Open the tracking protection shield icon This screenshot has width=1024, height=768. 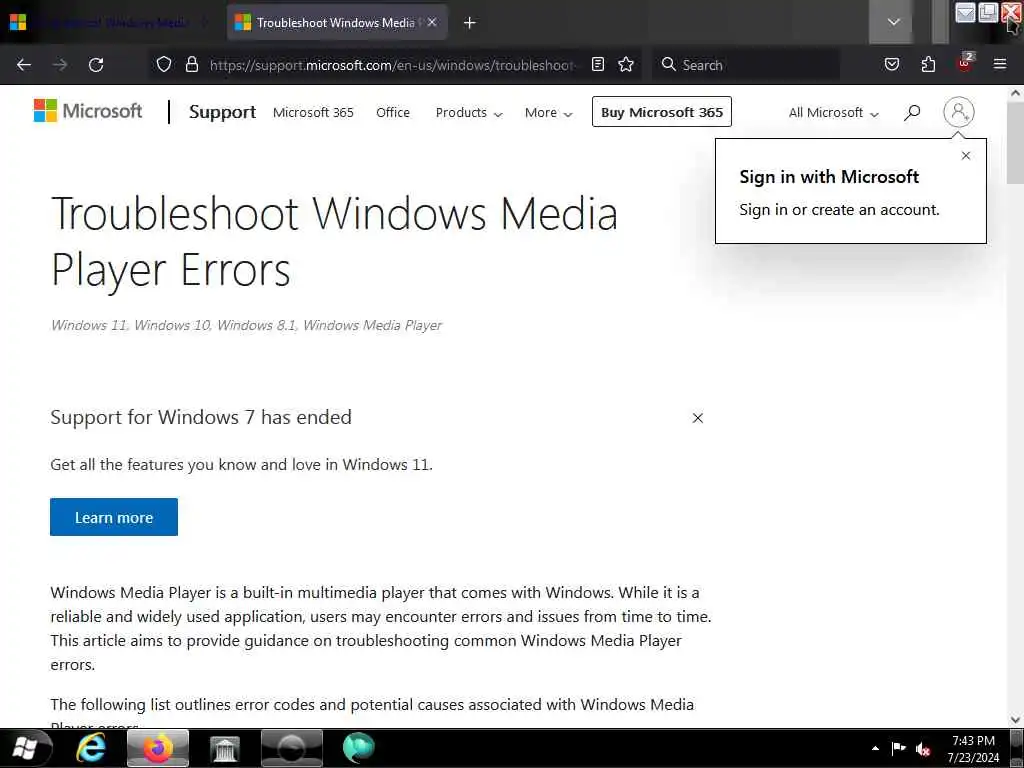coord(164,65)
